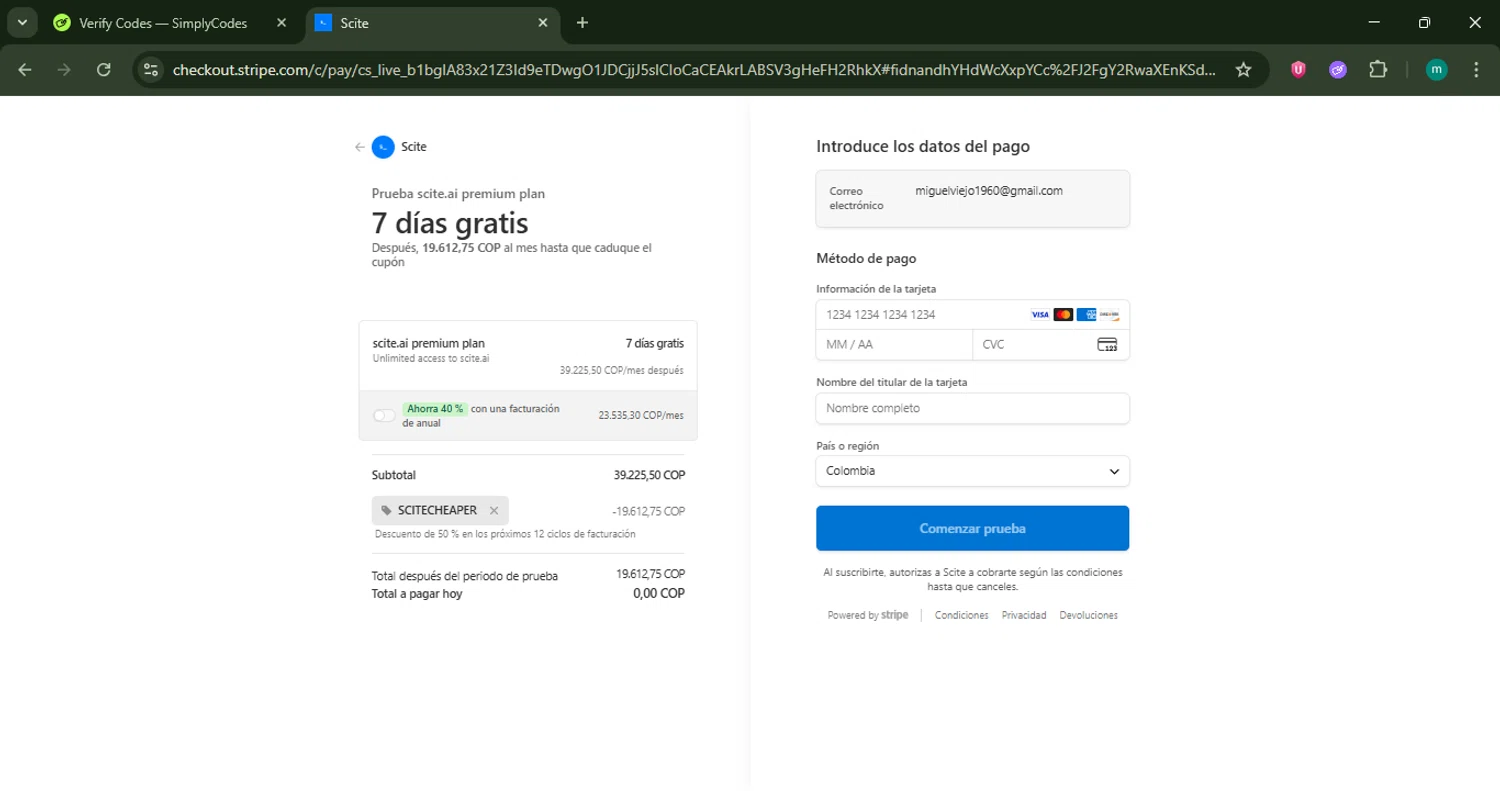This screenshot has height=791, width=1500.
Task: Click the 'scite.ai premium plan' item name
Action: point(428,343)
